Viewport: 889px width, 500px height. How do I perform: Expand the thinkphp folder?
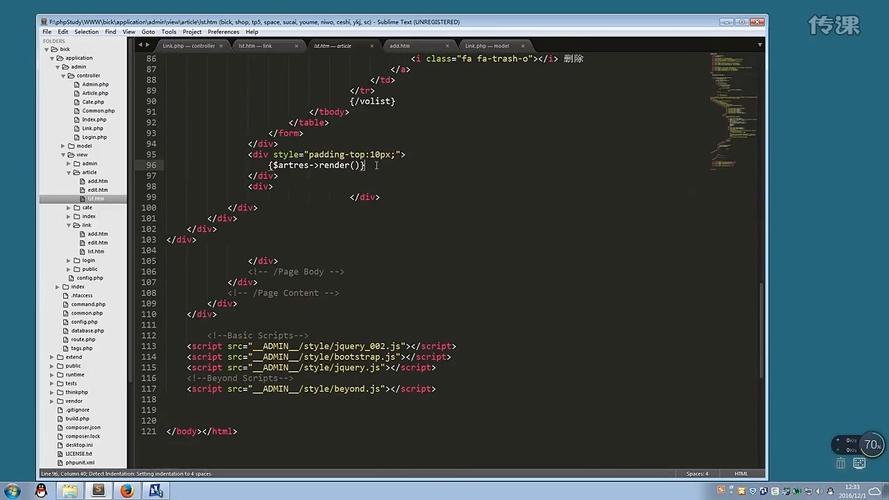56,392
